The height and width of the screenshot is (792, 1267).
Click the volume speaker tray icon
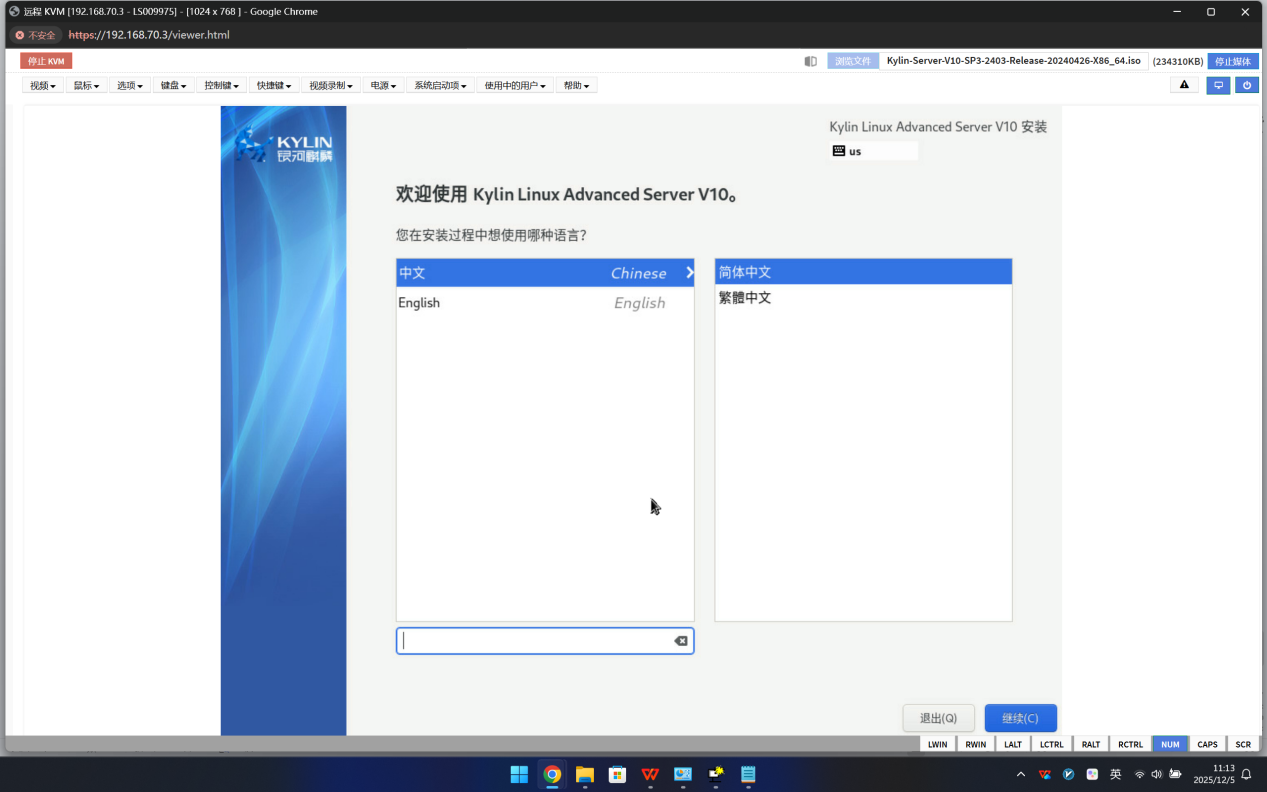click(x=1157, y=774)
